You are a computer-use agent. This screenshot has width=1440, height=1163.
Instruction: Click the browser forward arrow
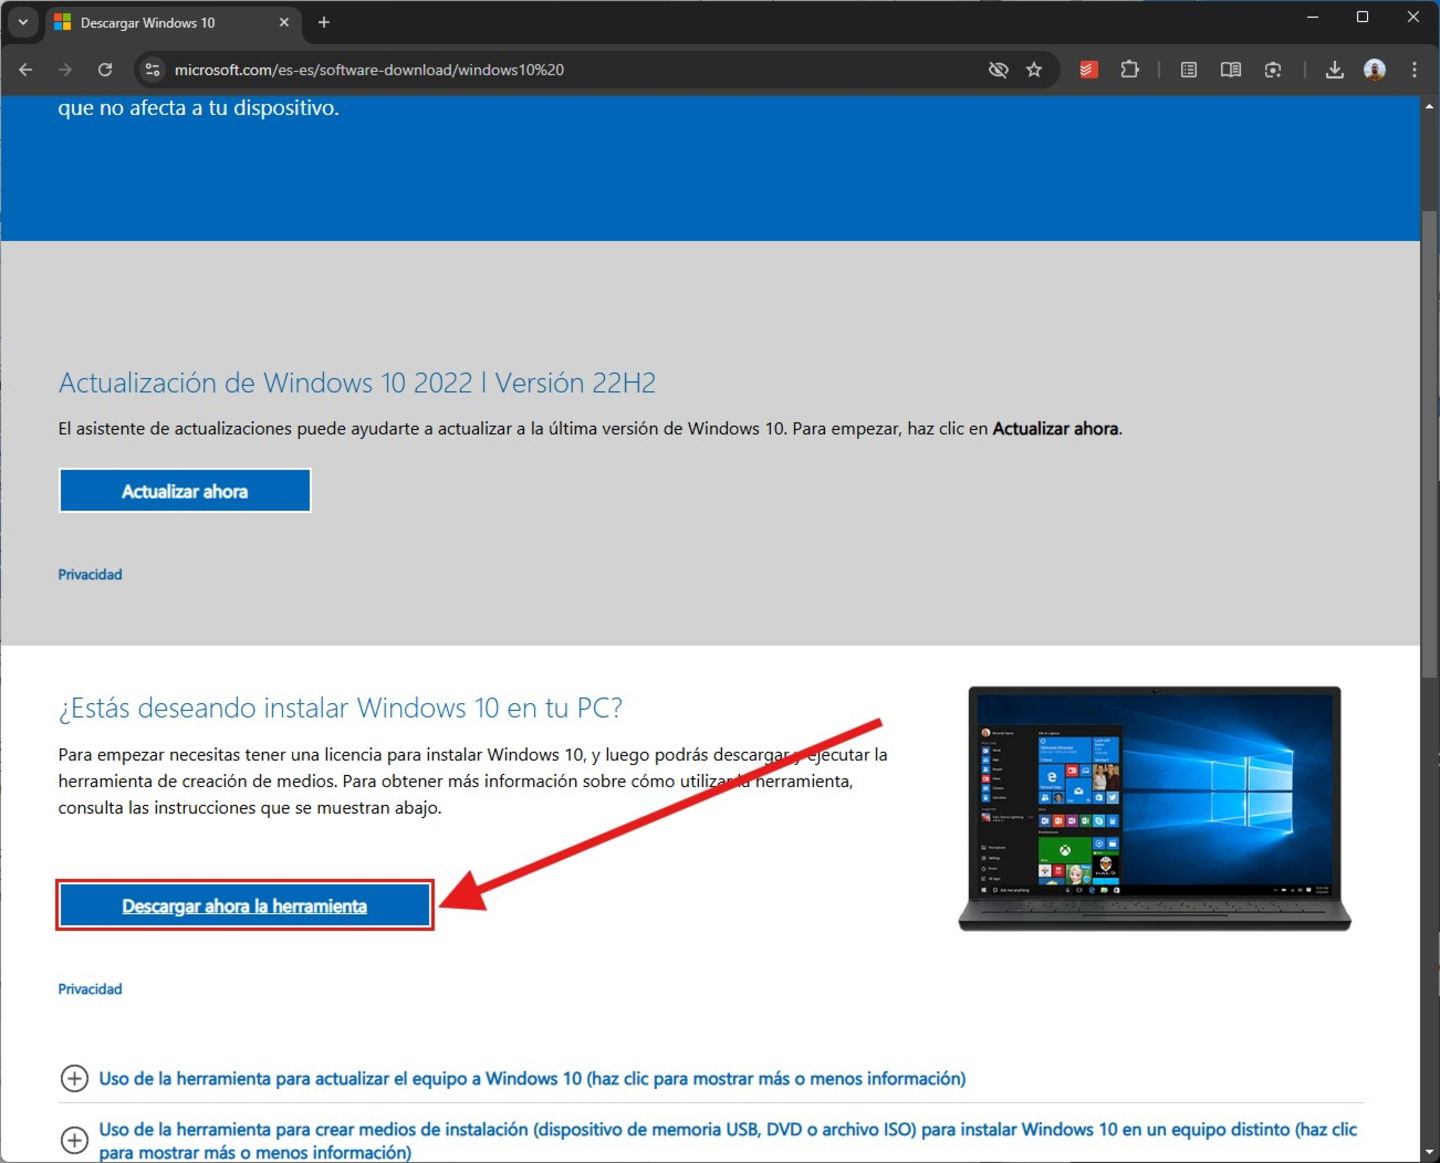pos(65,70)
